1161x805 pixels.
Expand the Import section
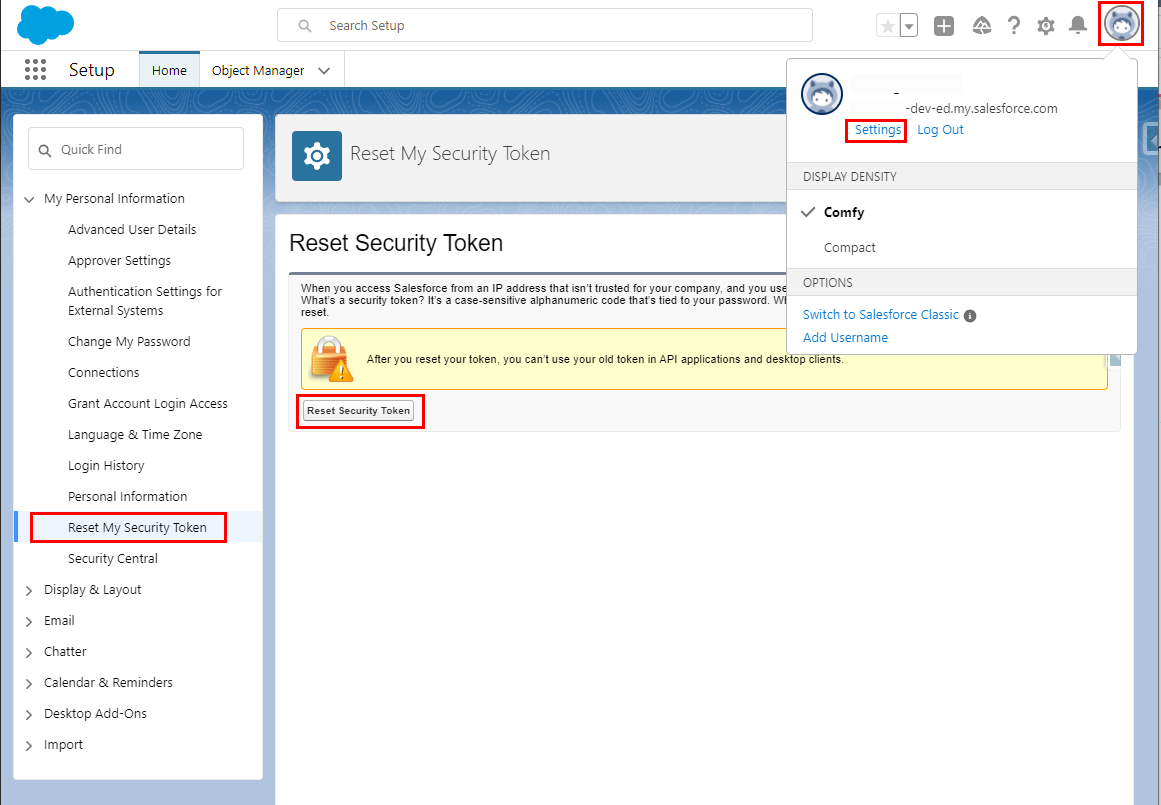[30, 746]
